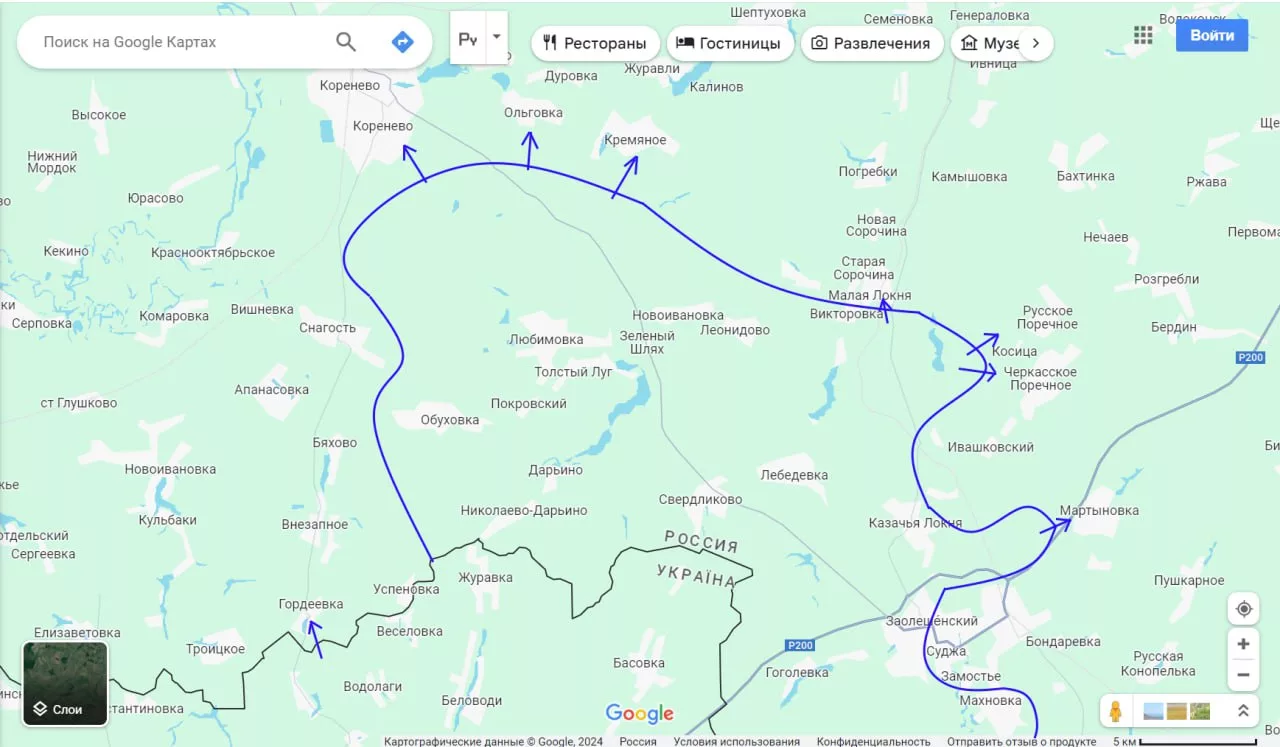Click the Погребки village label

point(868,172)
